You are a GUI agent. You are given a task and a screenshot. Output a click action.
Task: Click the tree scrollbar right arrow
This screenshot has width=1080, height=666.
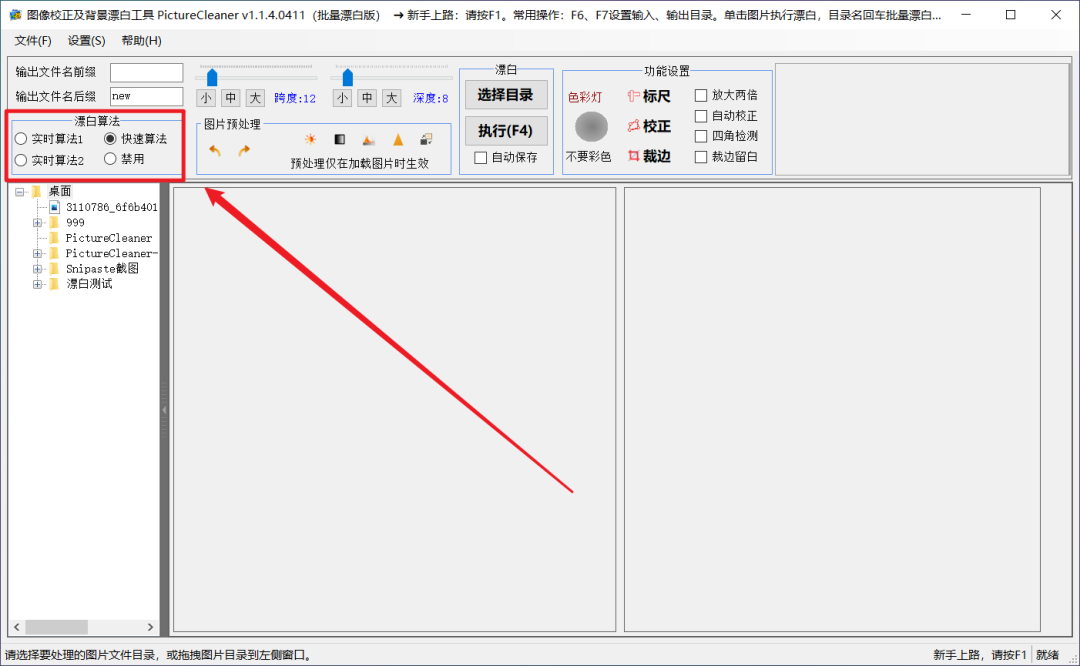[150, 627]
